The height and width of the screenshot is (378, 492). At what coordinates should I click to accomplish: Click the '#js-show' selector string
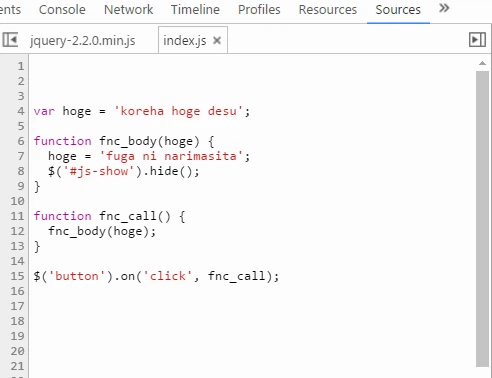99,171
